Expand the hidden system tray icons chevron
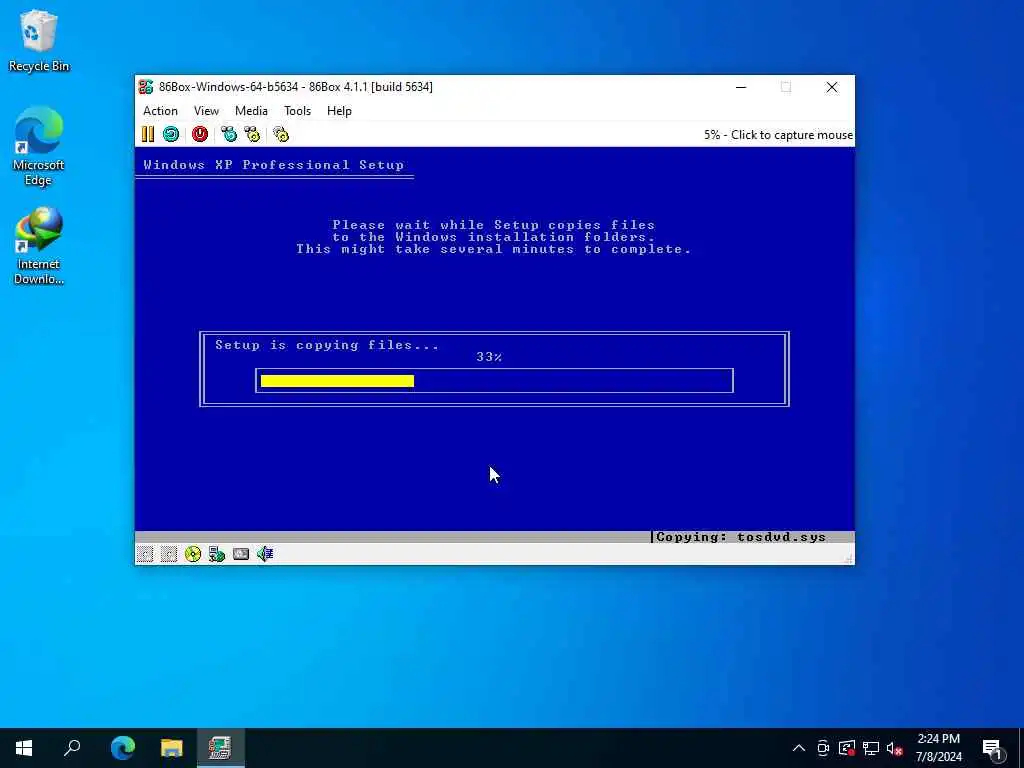 (799, 748)
